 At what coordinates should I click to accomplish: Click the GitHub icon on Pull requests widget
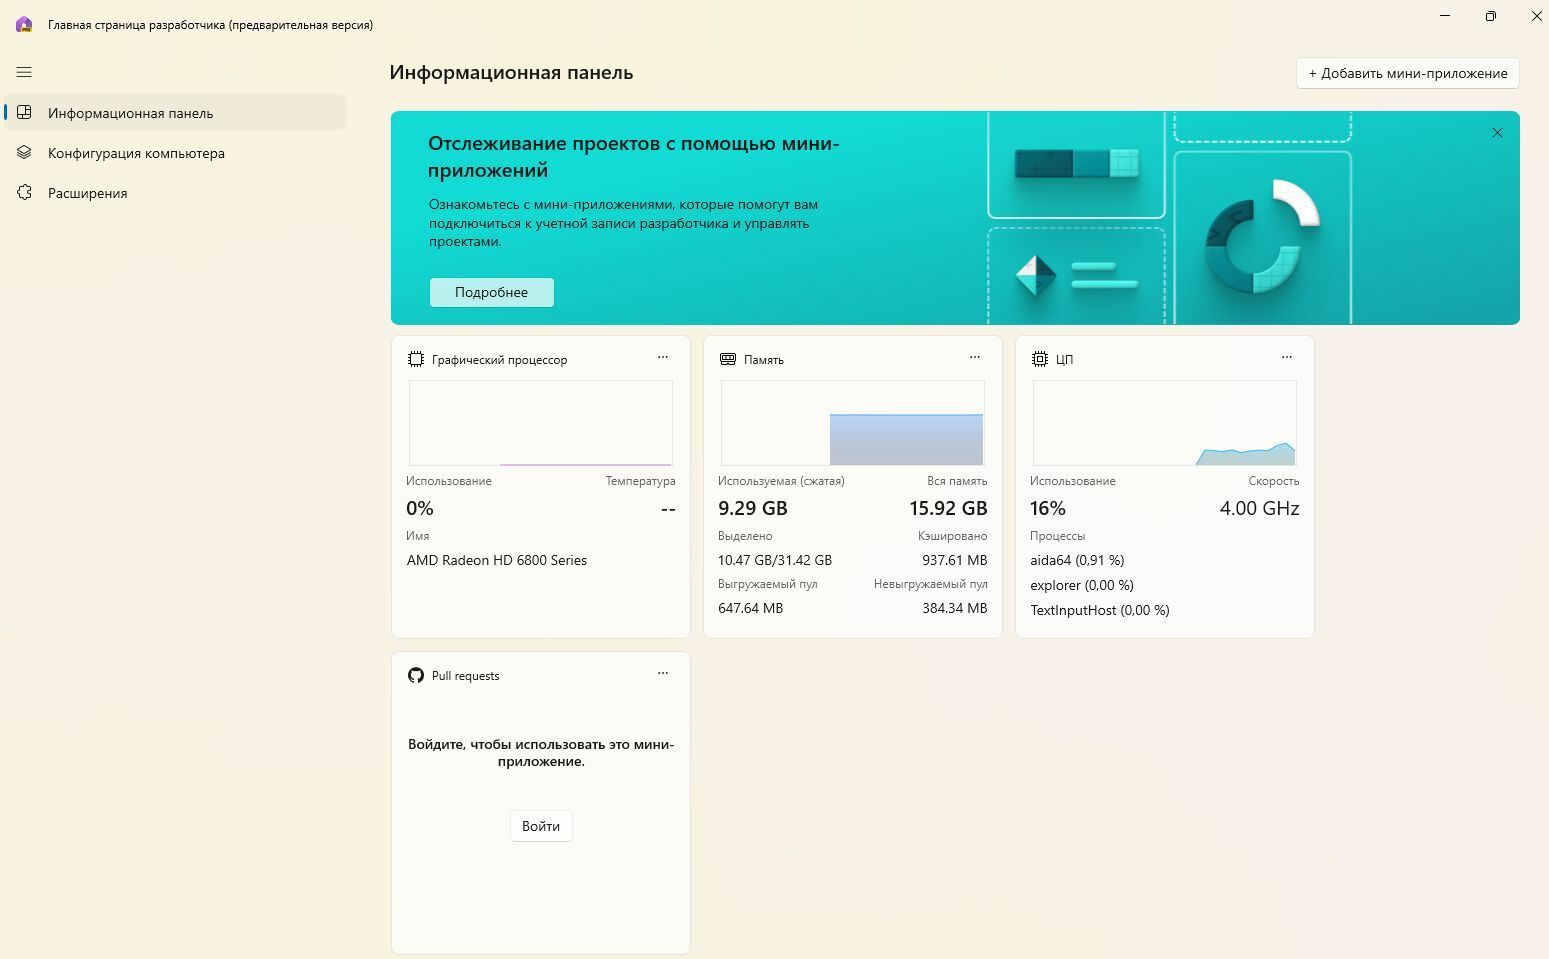[416, 675]
